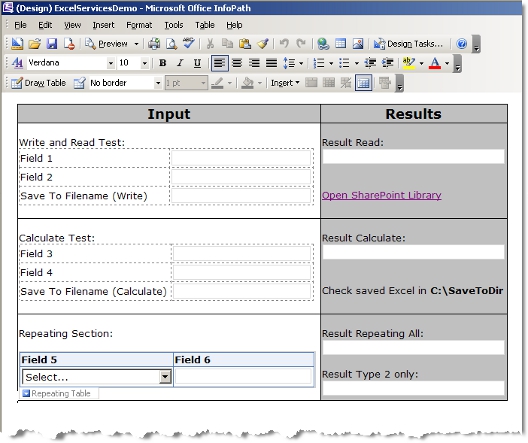Viewport: 528px width, 443px height.
Task: Toggle Center alignment
Action: point(237,63)
